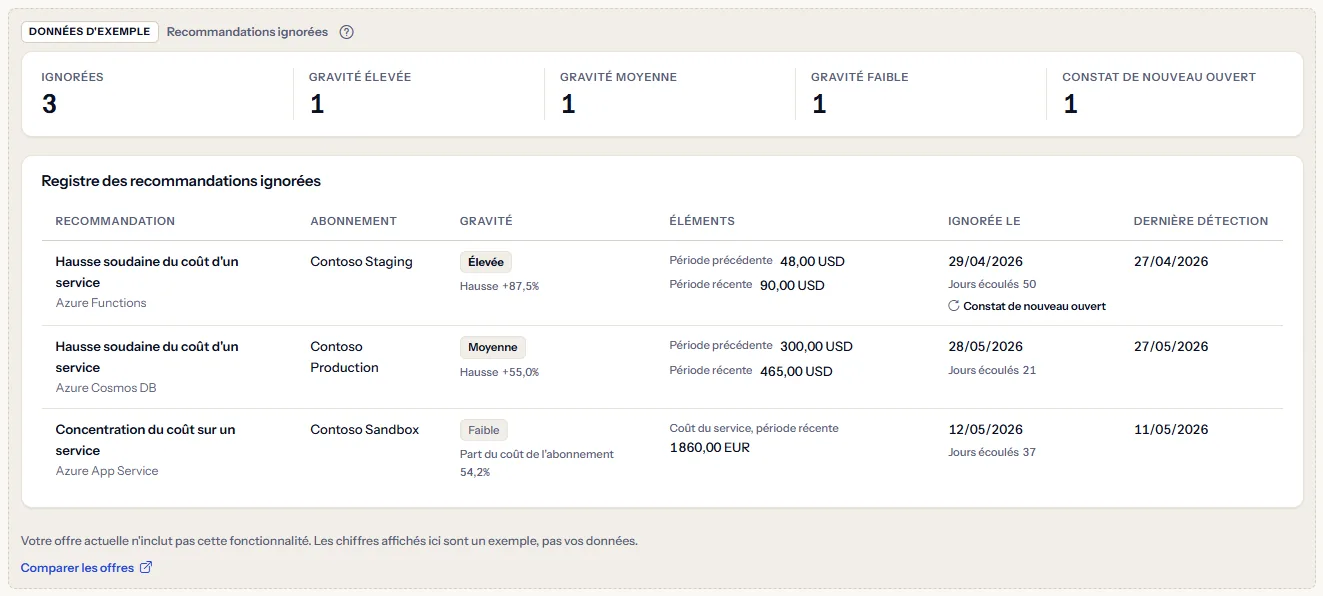
Task: Click the ABONNEMENT column header
Action: pos(354,221)
